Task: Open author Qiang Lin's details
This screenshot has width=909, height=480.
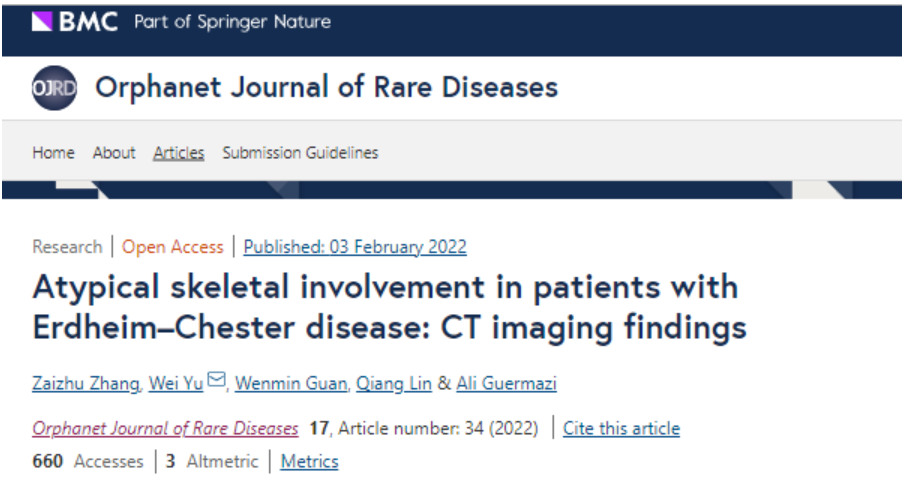Action: pos(396,383)
